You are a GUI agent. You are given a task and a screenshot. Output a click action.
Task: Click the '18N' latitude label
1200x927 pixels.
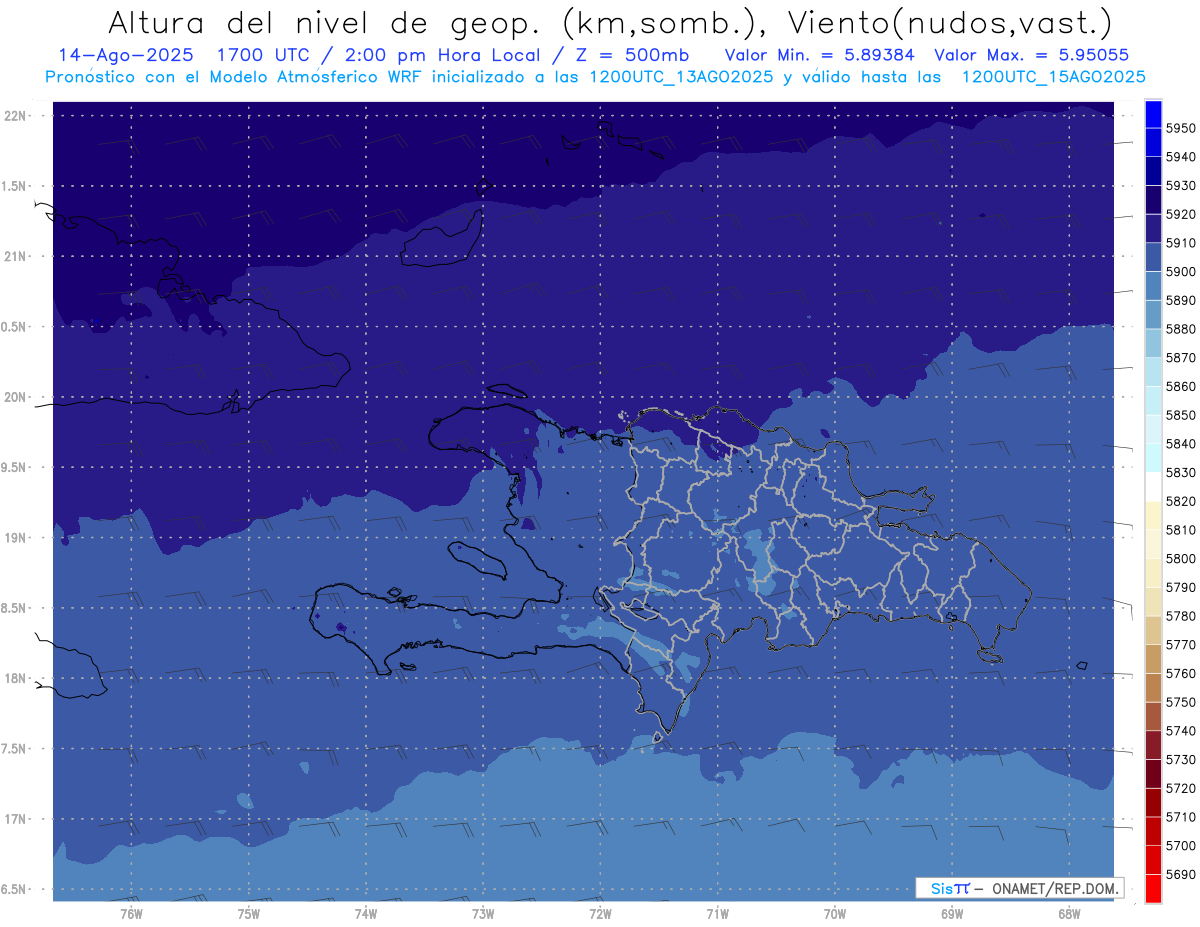(x=15, y=678)
